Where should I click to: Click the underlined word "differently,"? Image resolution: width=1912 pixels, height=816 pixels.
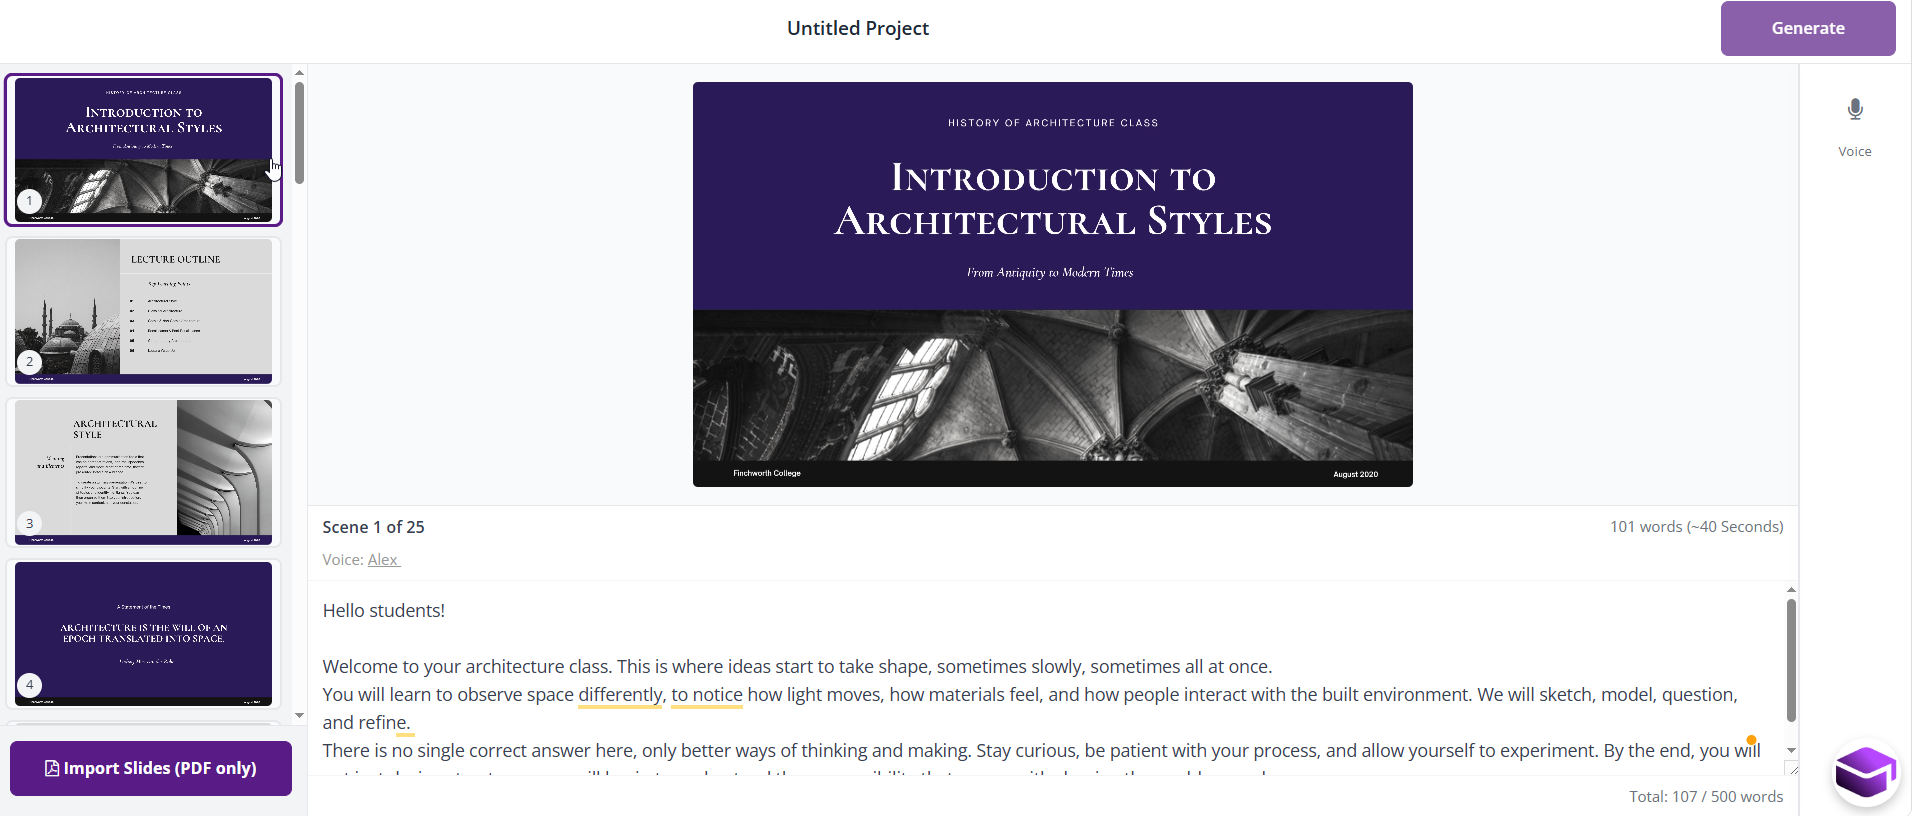[620, 695]
